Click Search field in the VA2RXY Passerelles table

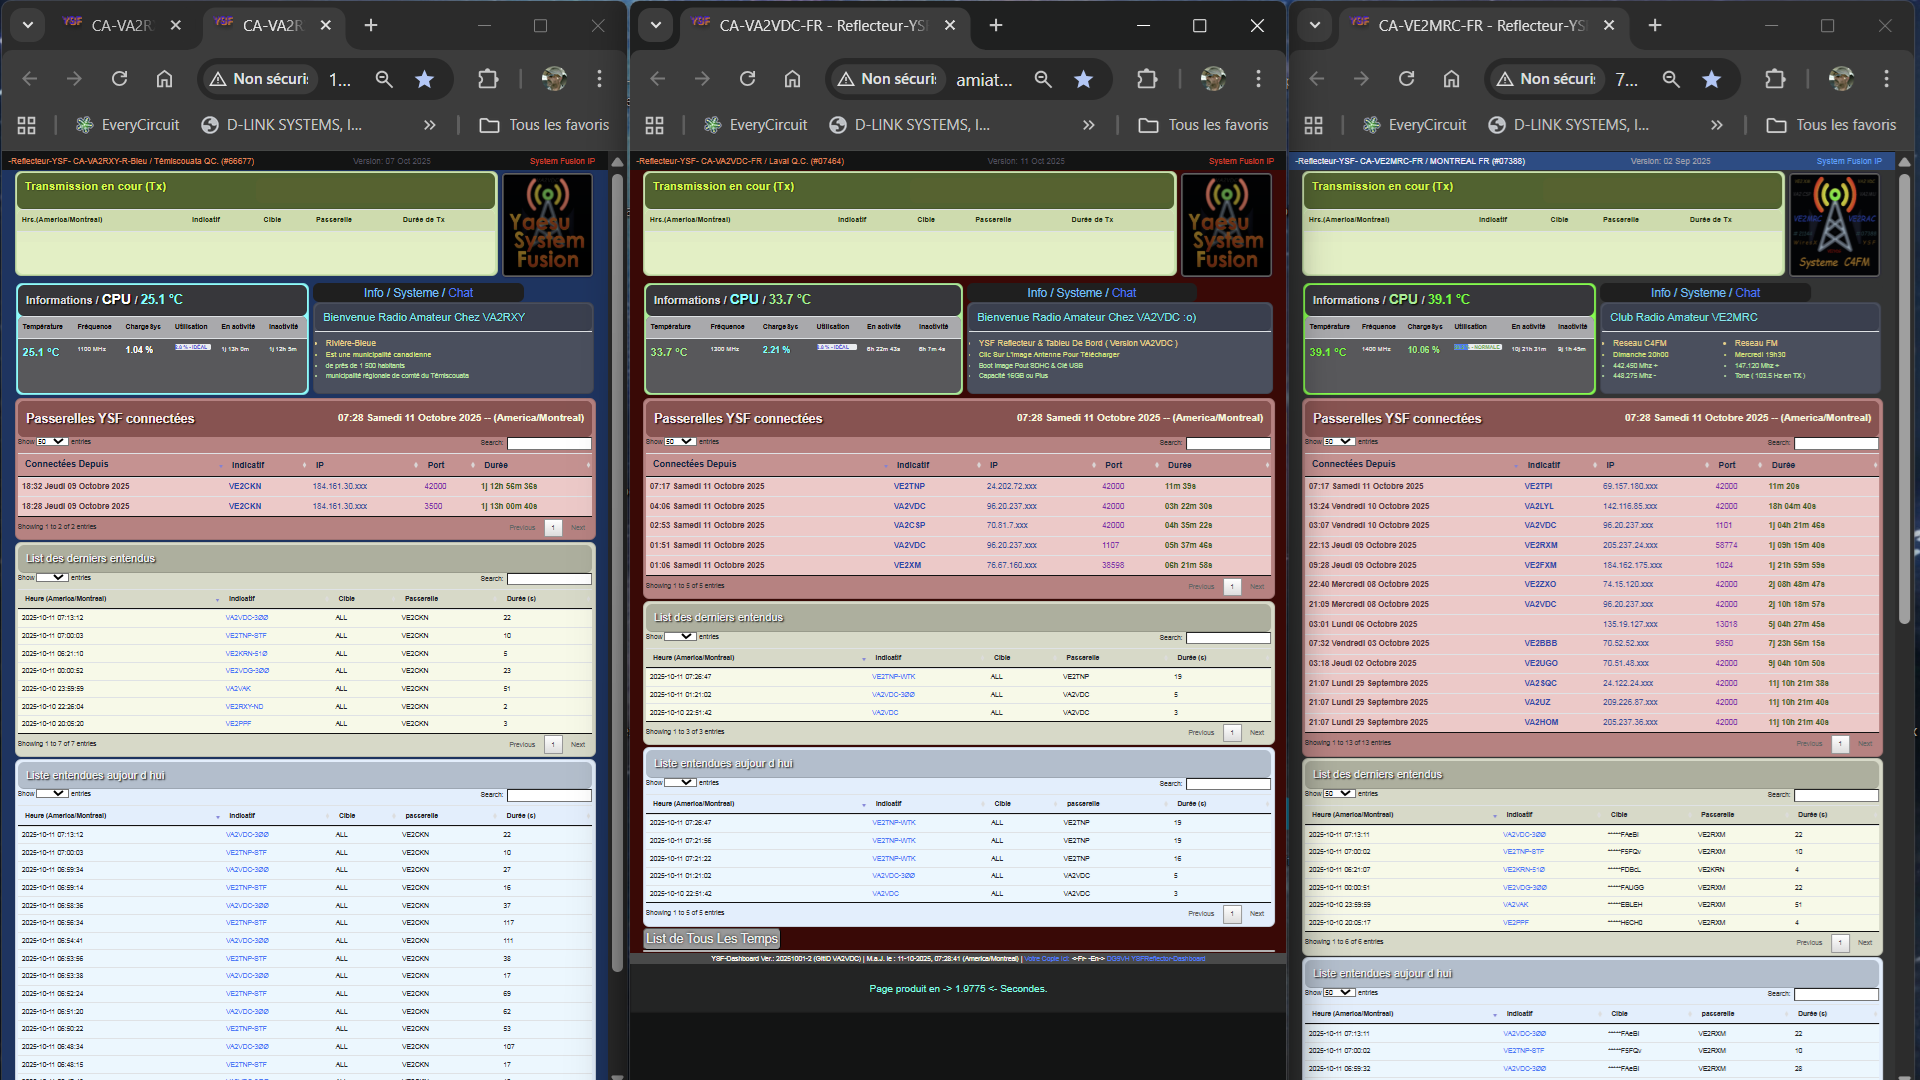coord(549,443)
